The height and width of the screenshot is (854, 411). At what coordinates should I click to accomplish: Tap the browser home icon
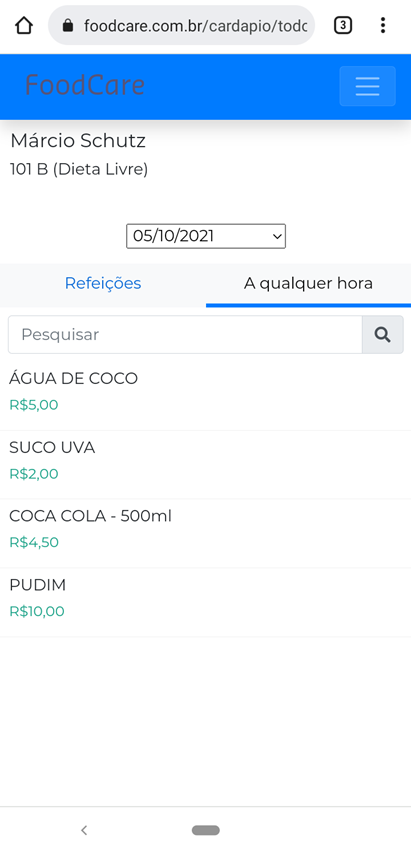tap(23, 25)
